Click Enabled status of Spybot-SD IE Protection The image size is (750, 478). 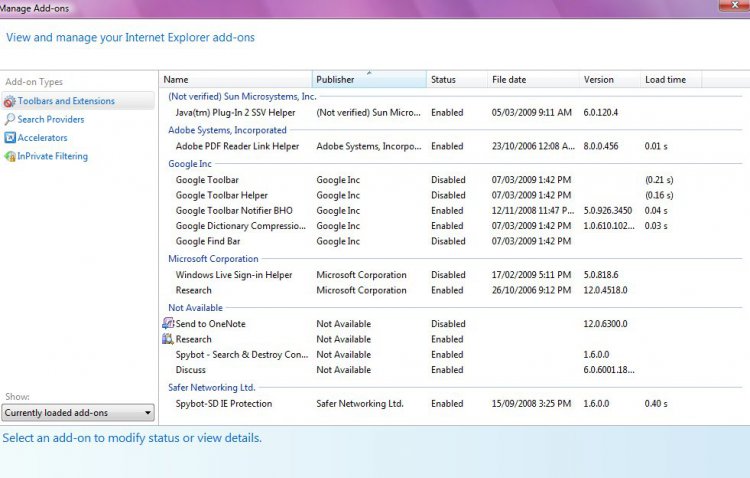pyautogui.click(x=447, y=403)
